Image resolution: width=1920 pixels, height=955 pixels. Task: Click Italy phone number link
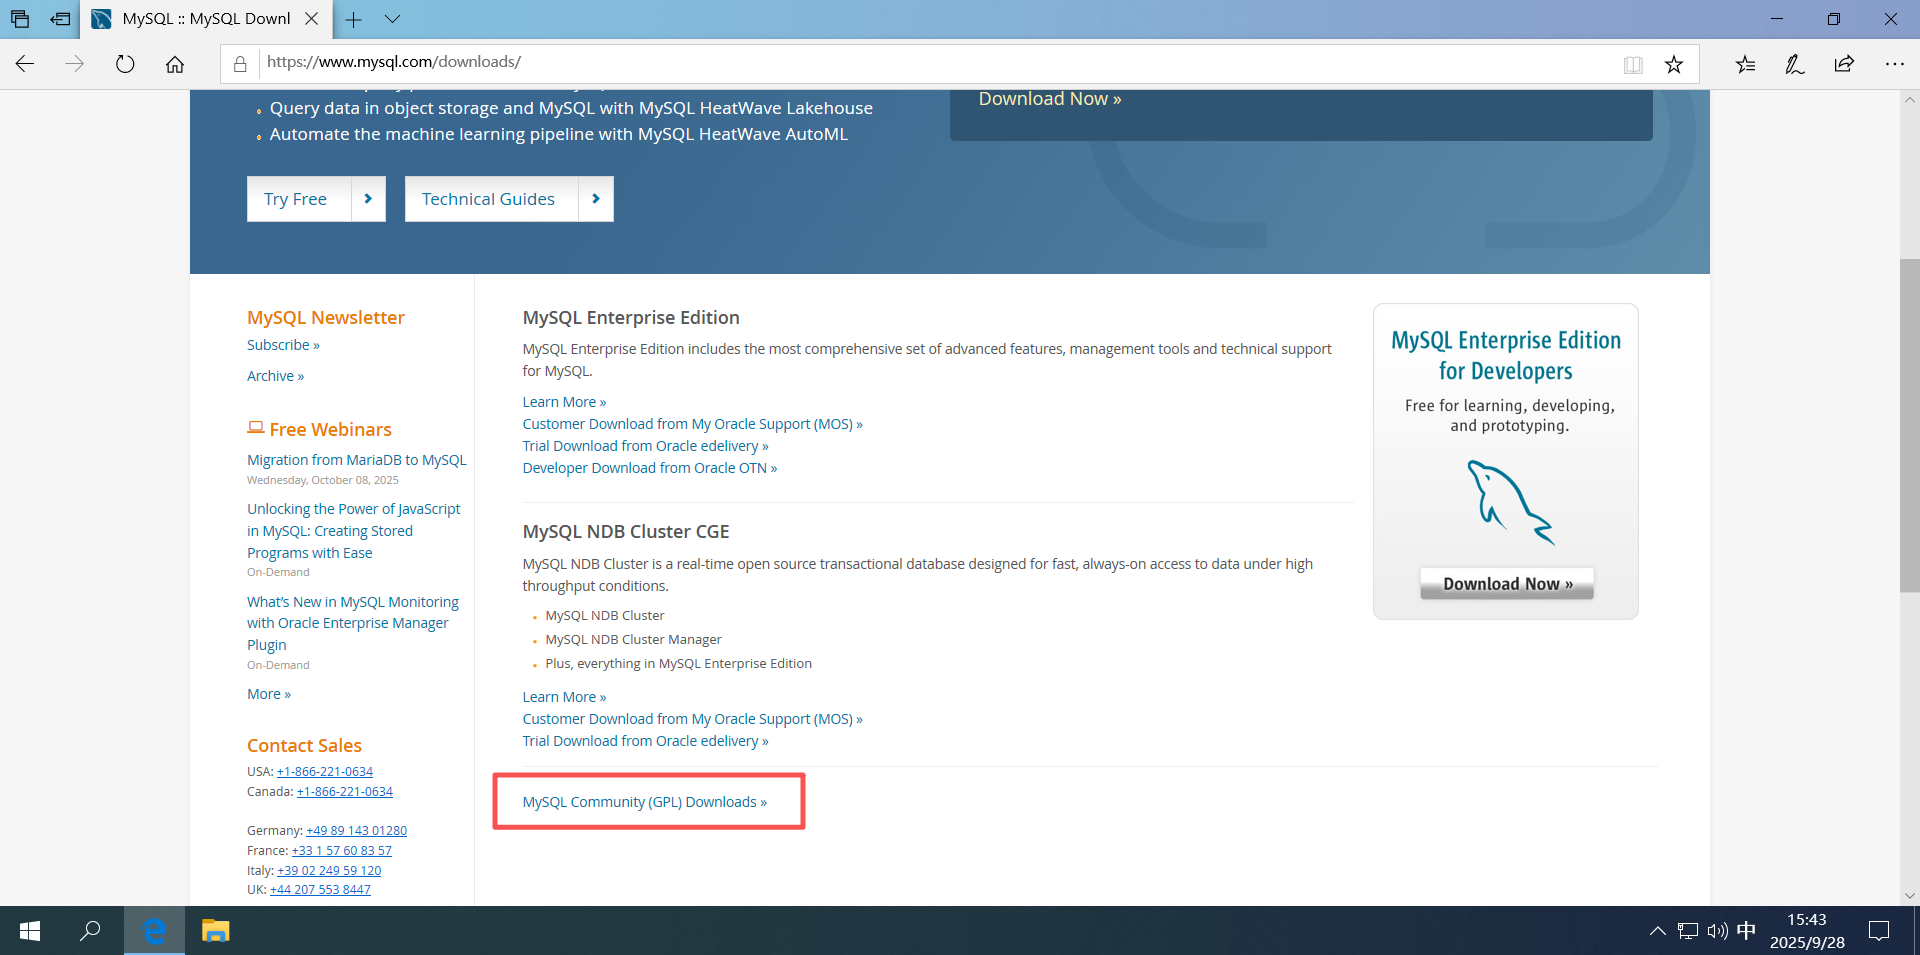pyautogui.click(x=329, y=871)
